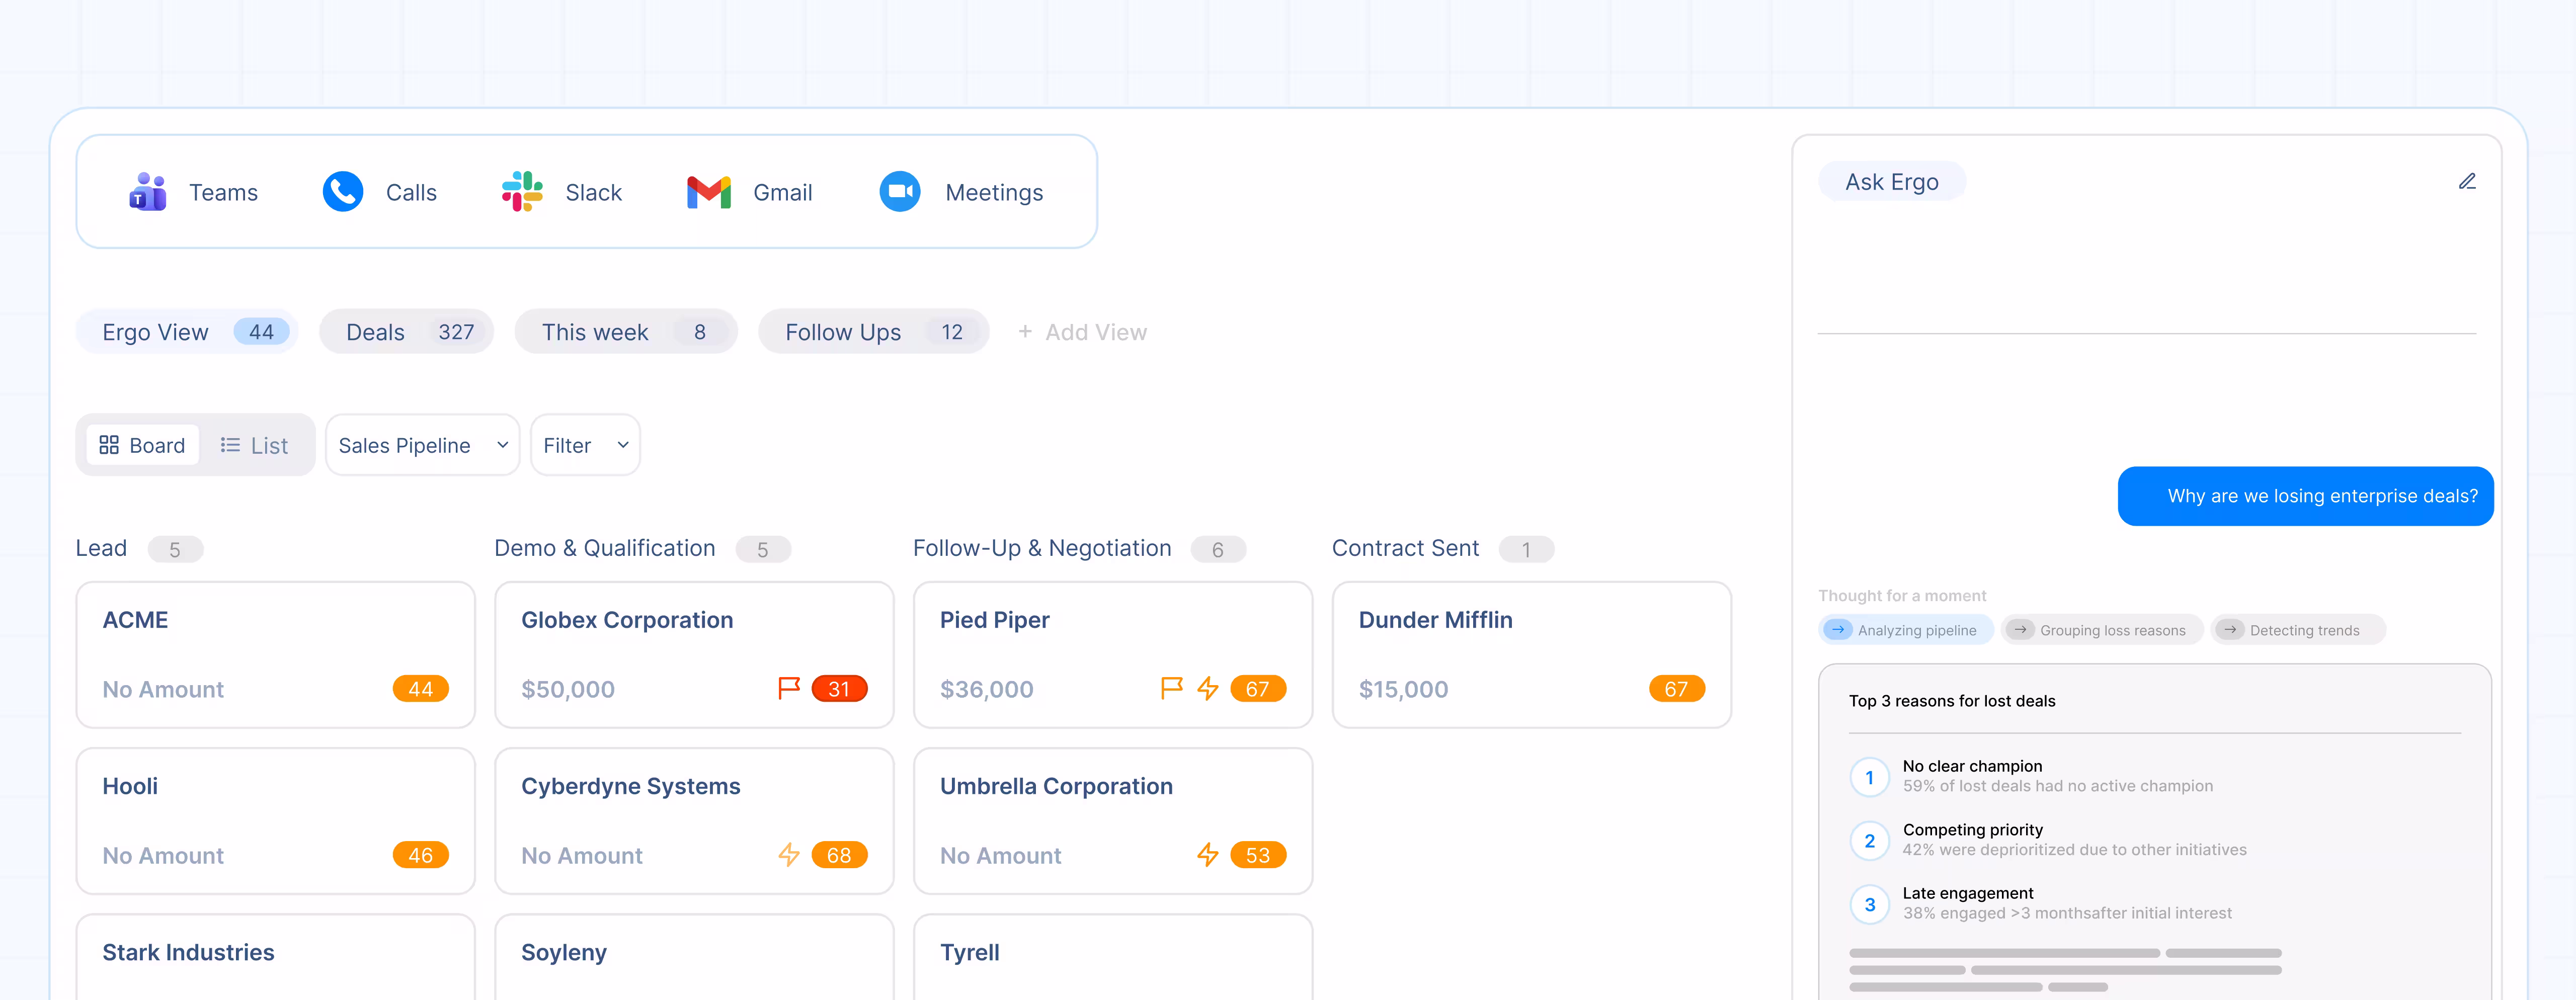The image size is (2576, 1000).
Task: Click the Demo & Qualification column header
Action: pyautogui.click(x=605, y=548)
